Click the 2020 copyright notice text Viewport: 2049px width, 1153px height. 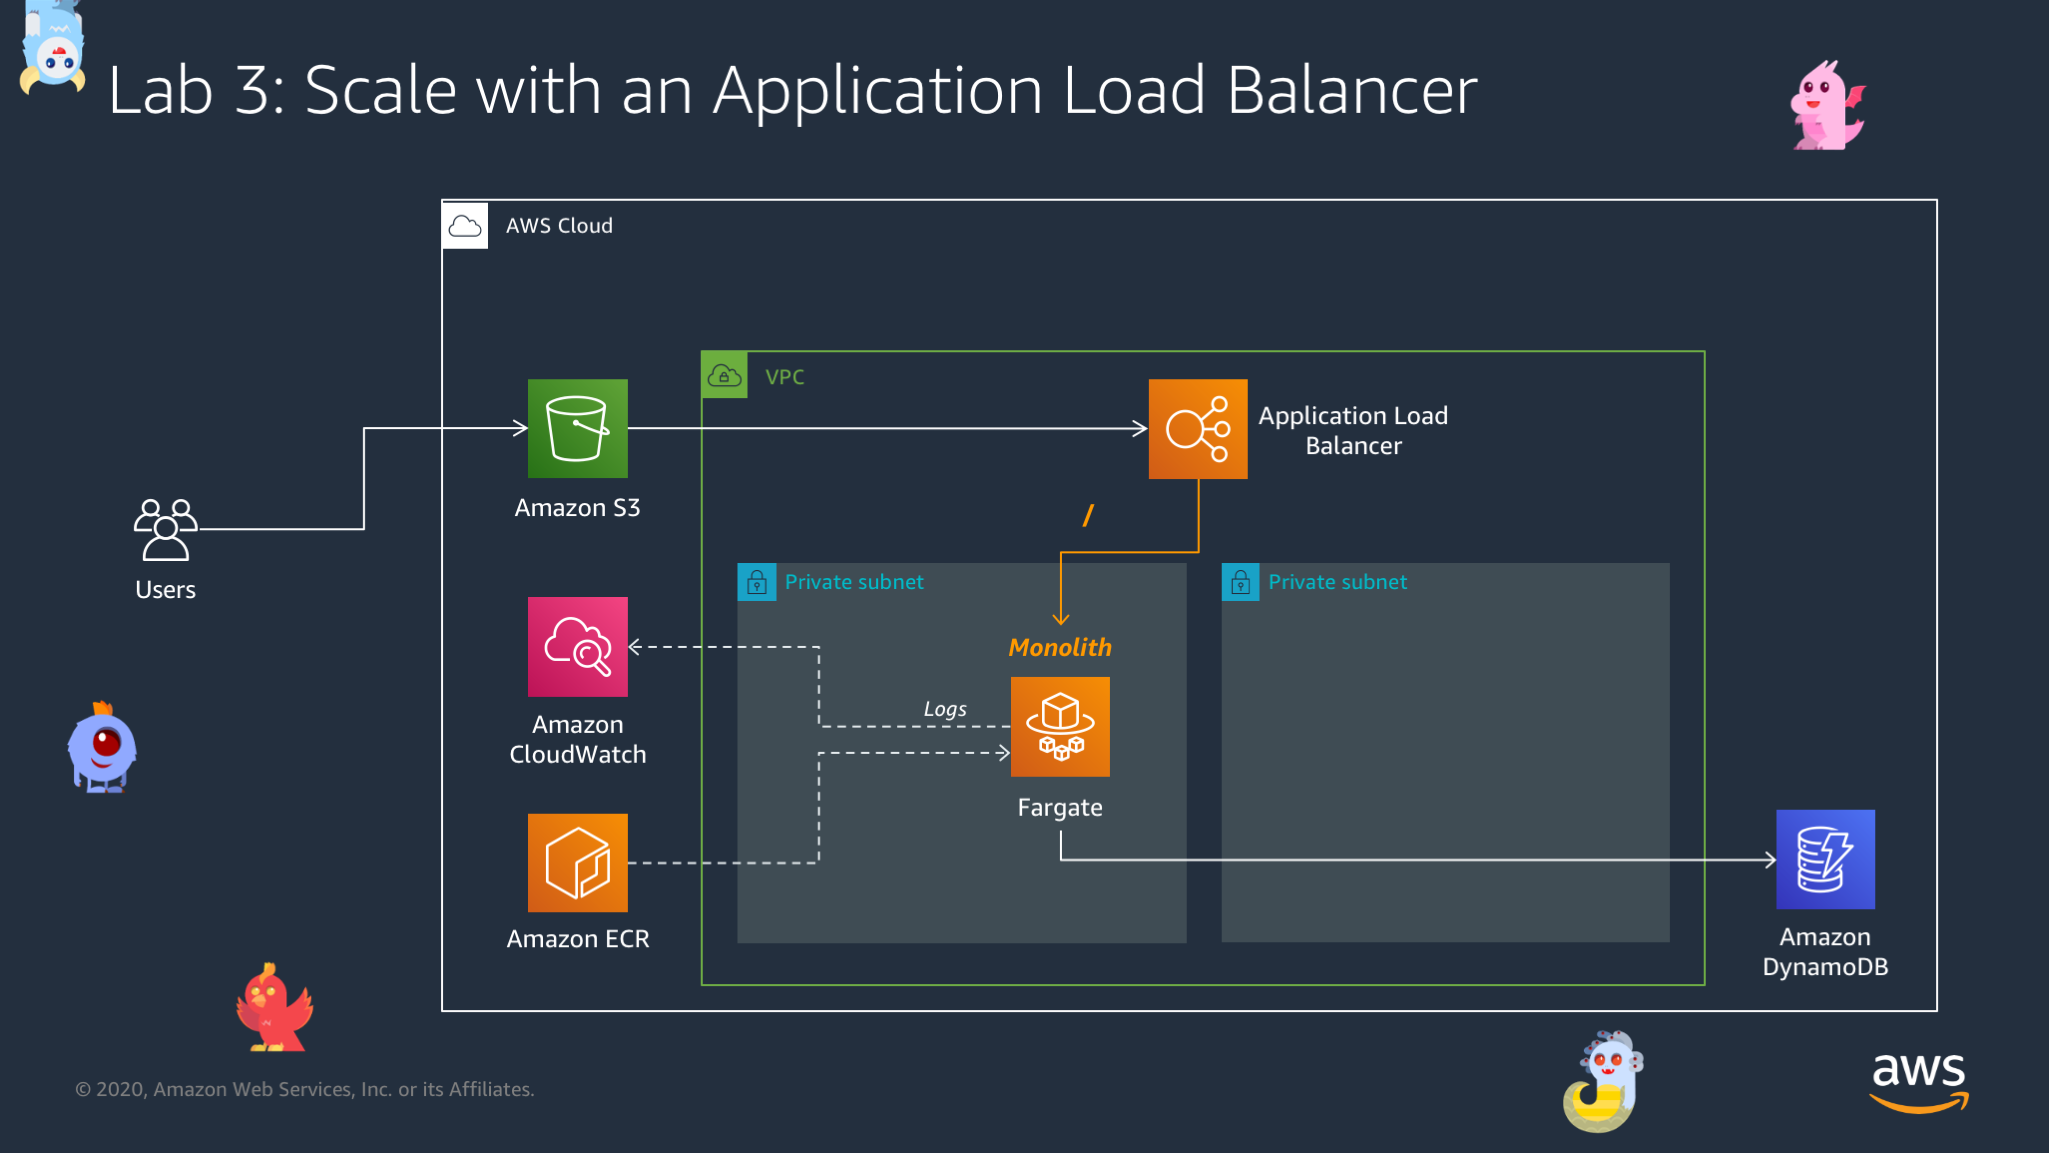(x=305, y=1089)
